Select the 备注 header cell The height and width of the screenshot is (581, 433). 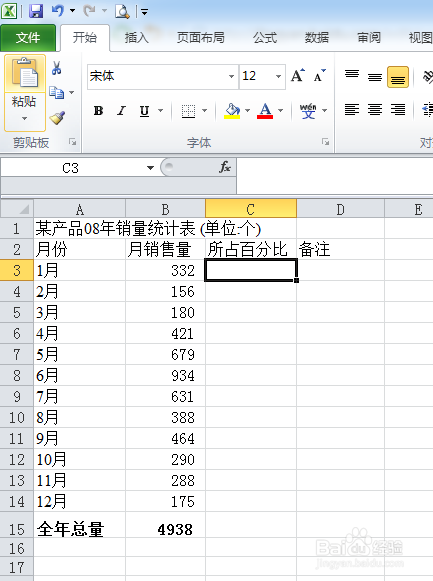(x=340, y=249)
